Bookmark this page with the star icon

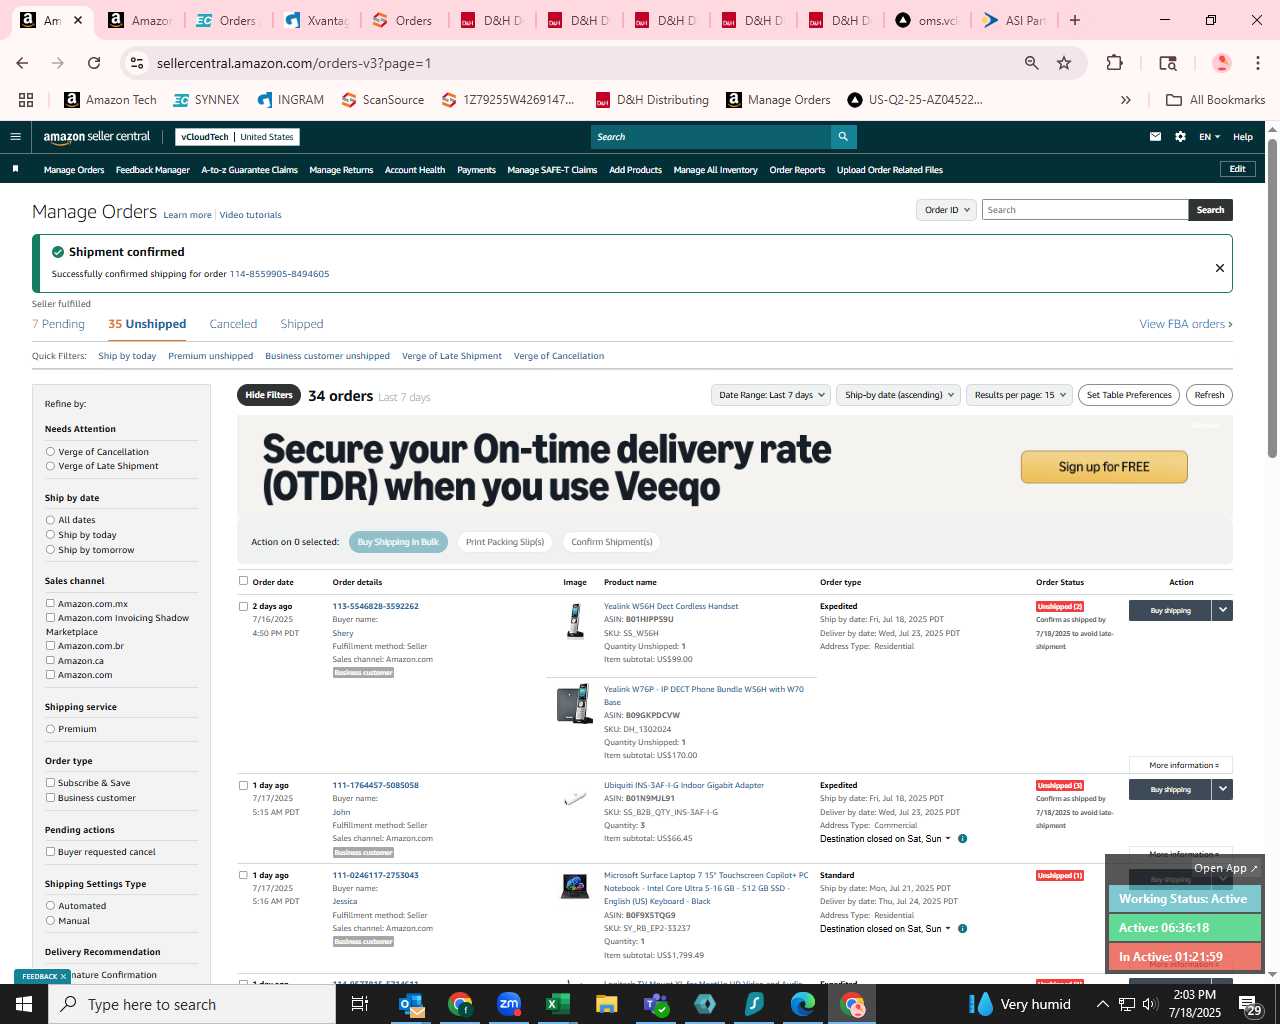pyautogui.click(x=1064, y=63)
